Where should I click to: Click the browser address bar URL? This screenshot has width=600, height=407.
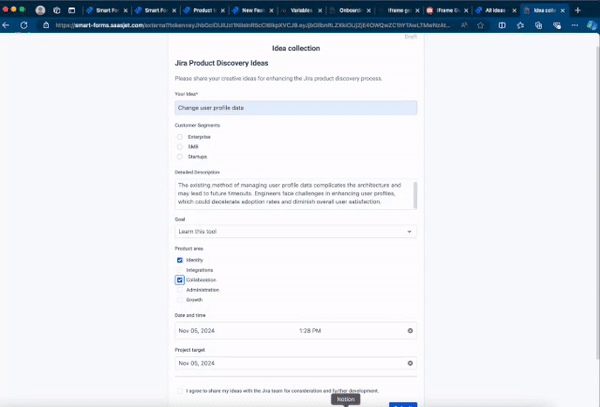click(x=253, y=25)
